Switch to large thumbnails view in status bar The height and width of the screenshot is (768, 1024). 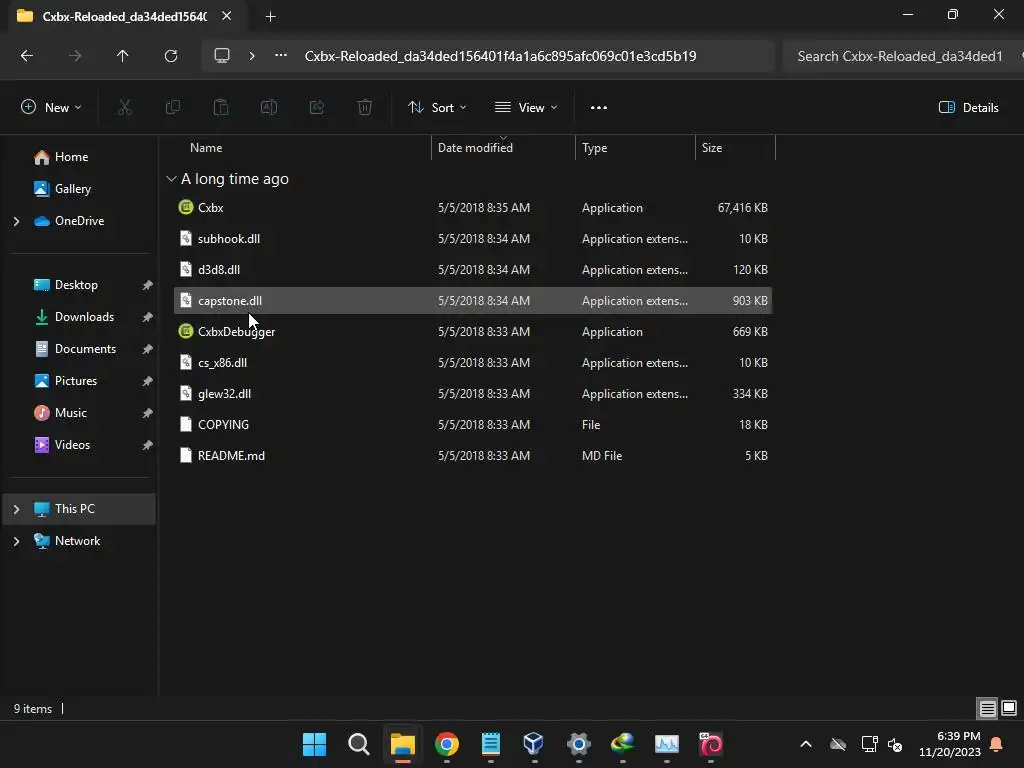pyautogui.click(x=1009, y=709)
